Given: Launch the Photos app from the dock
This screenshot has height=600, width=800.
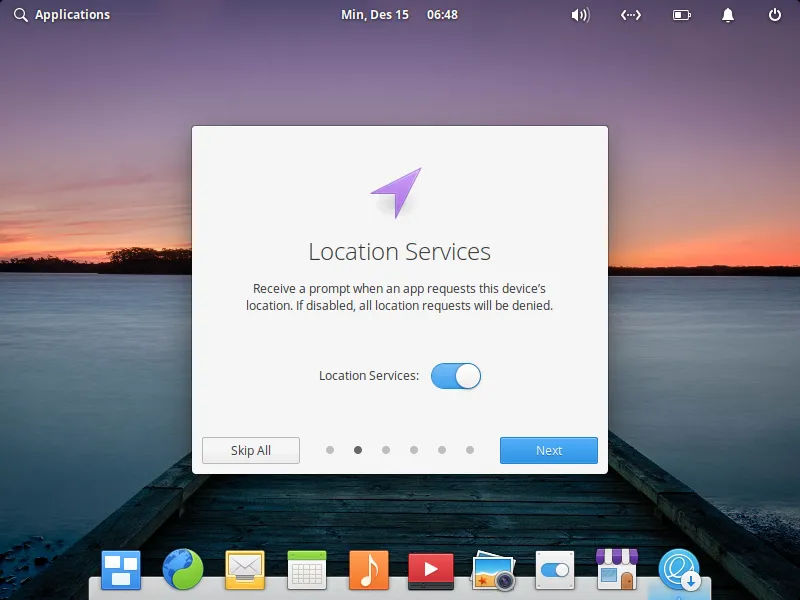Looking at the screenshot, I should point(493,570).
